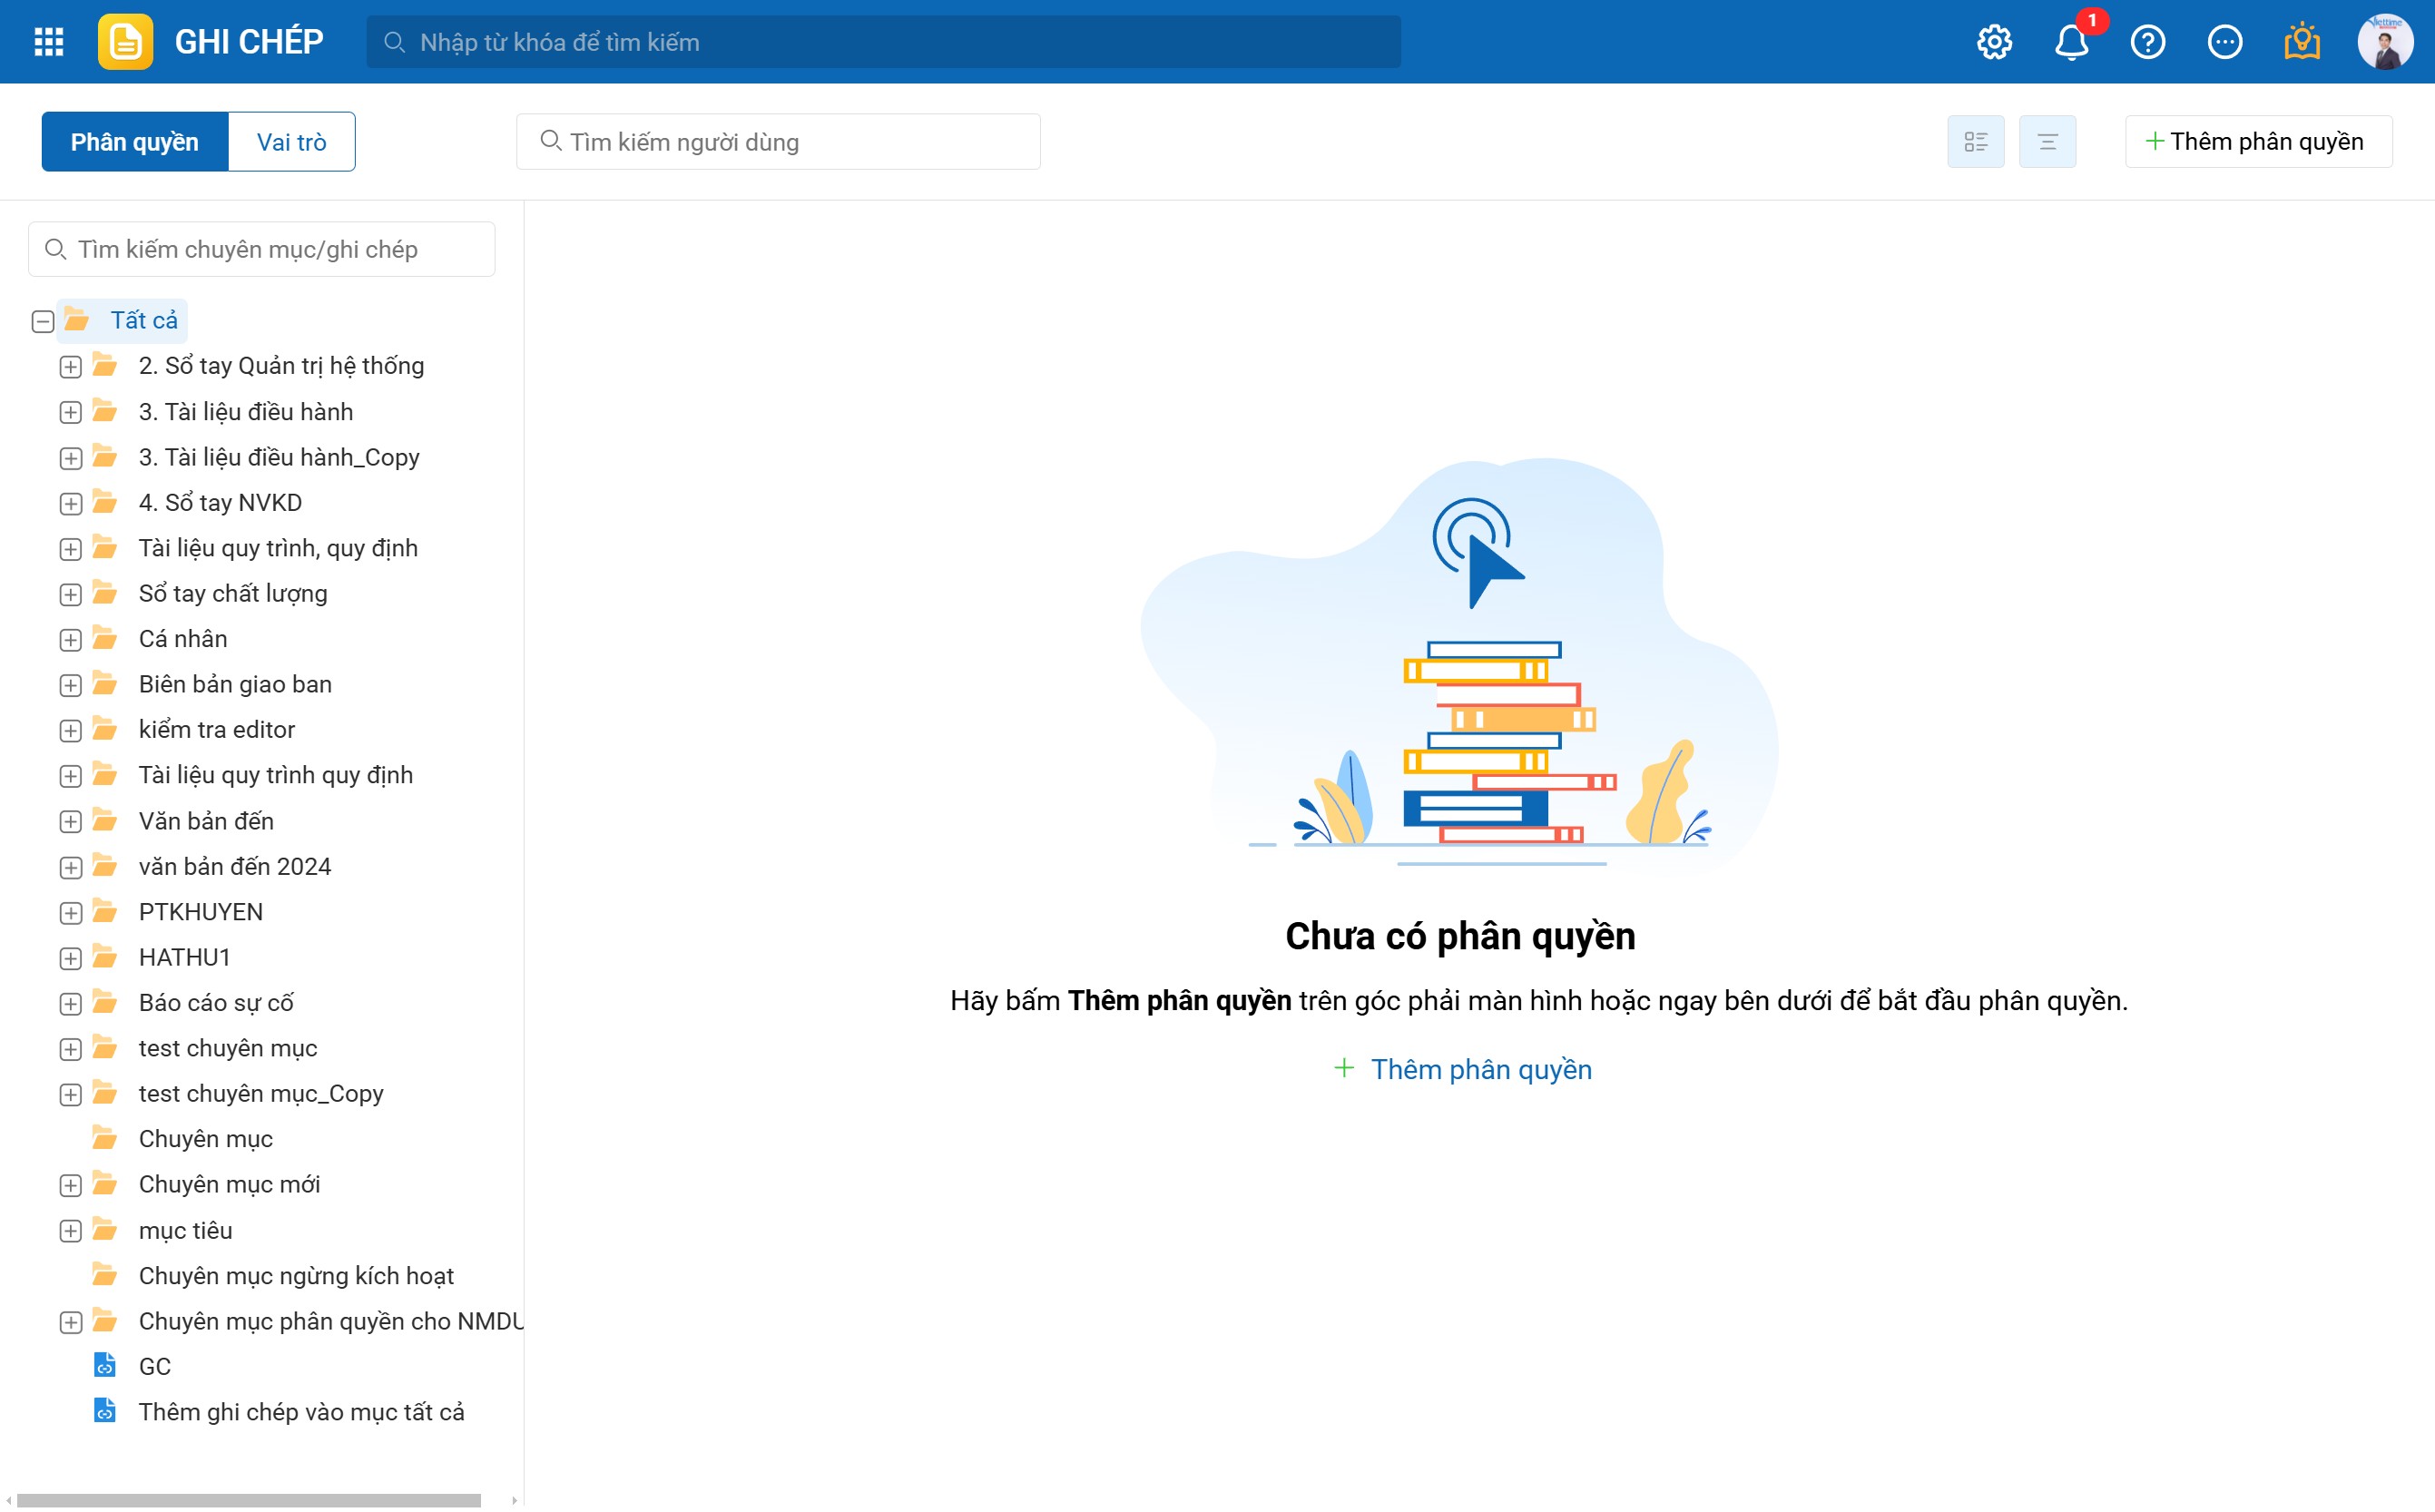Open the notifications bell icon
Screen dimensions: 2435x1512
(2071, 42)
